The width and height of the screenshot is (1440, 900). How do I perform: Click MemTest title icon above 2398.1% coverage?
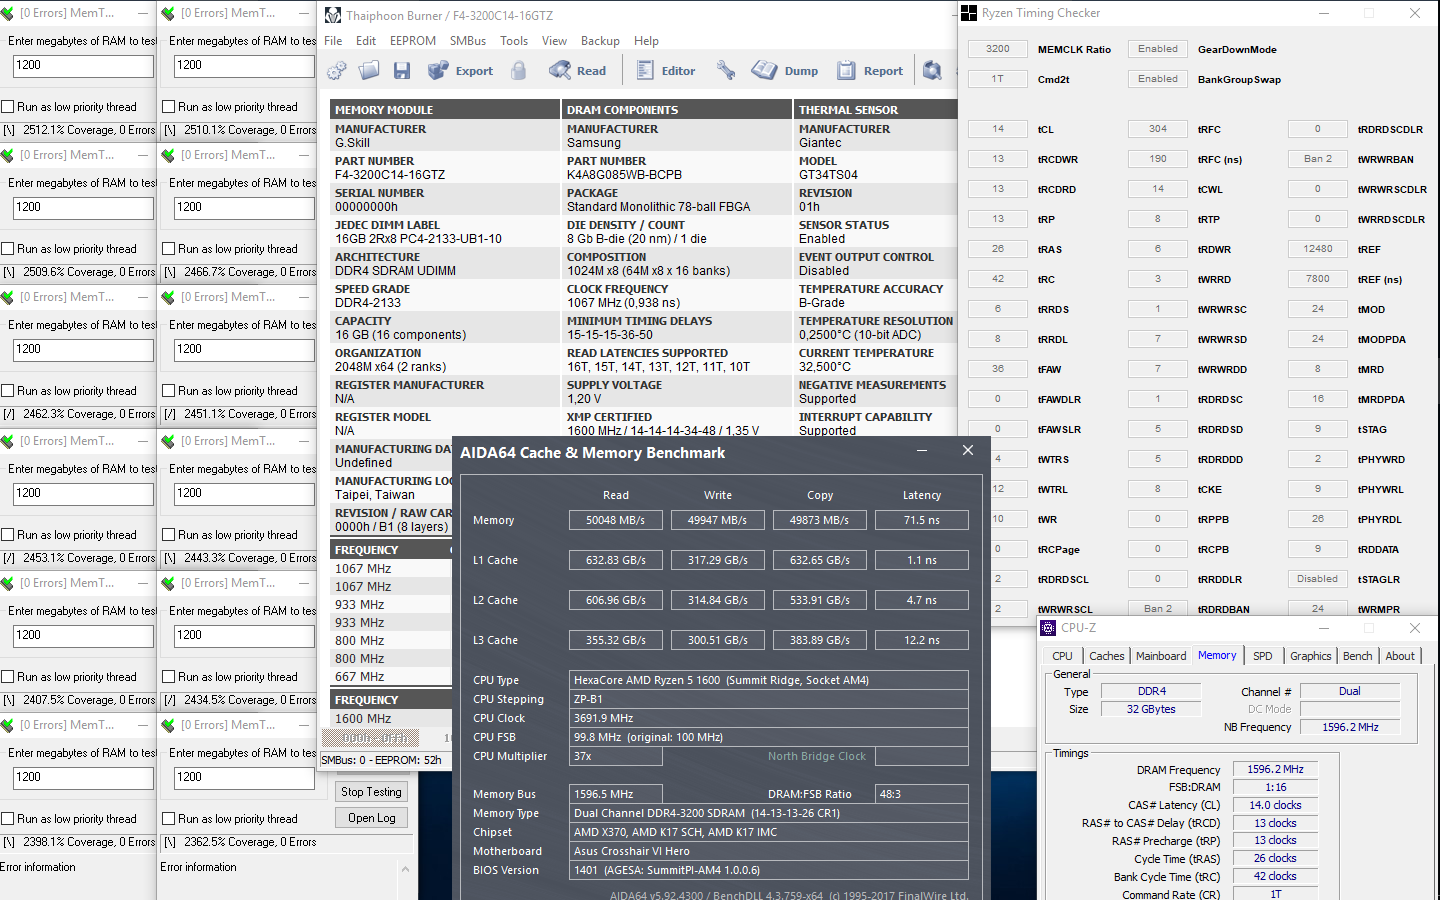click(x=8, y=725)
